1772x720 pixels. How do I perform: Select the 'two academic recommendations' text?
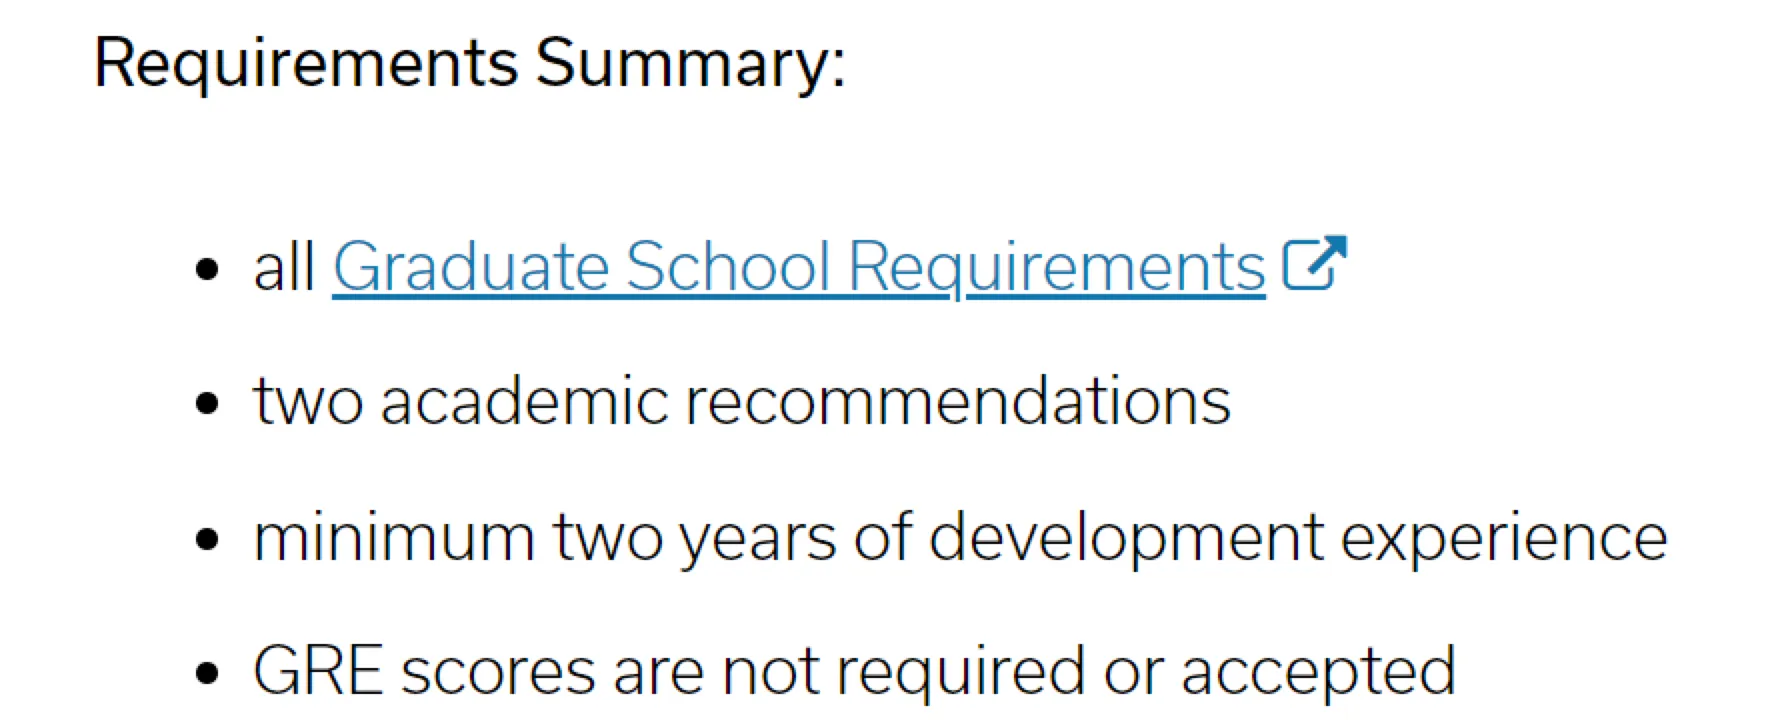pyautogui.click(x=741, y=401)
